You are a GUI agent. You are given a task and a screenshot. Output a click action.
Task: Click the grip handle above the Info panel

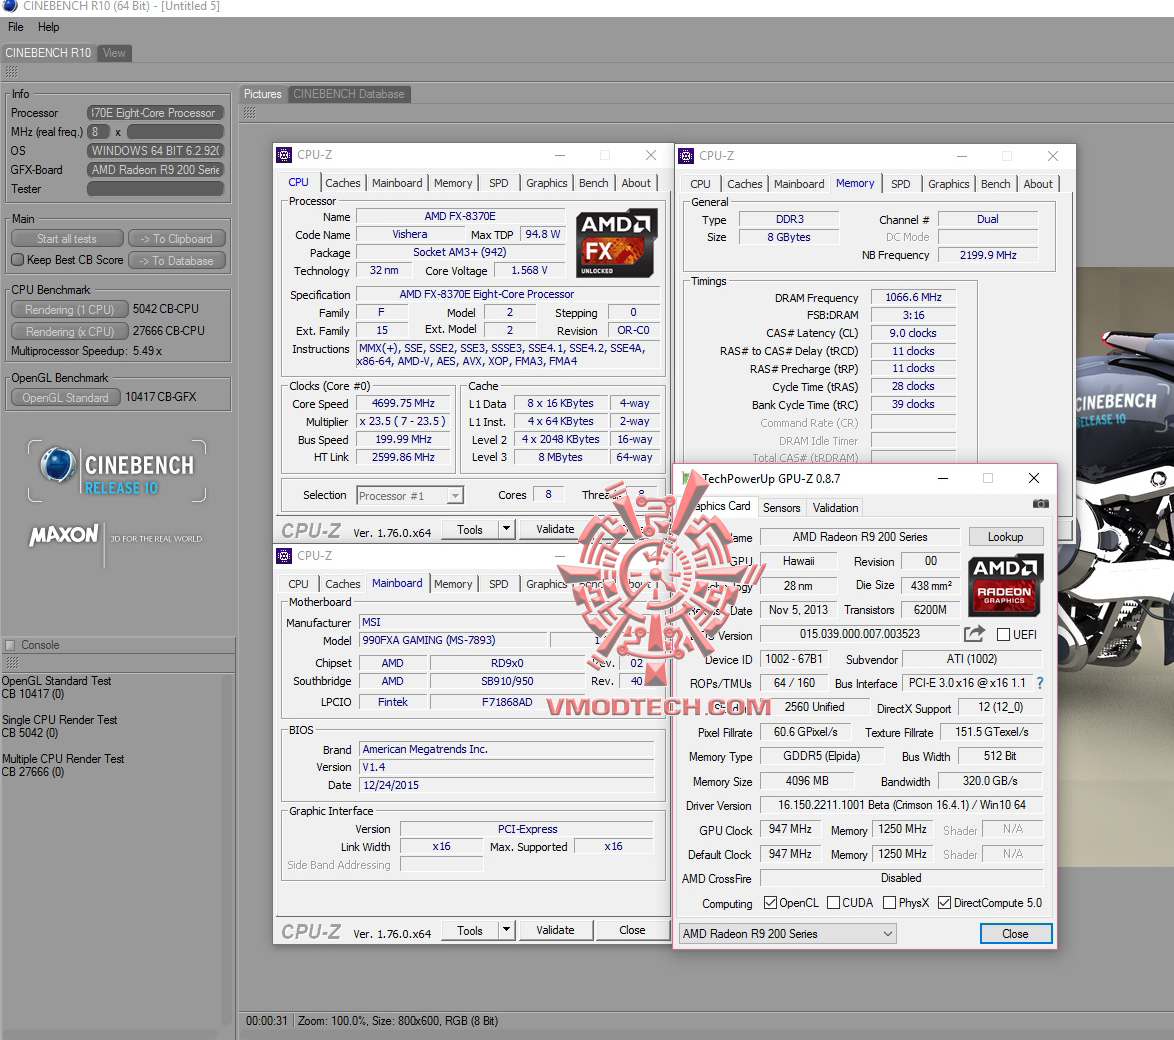11,72
